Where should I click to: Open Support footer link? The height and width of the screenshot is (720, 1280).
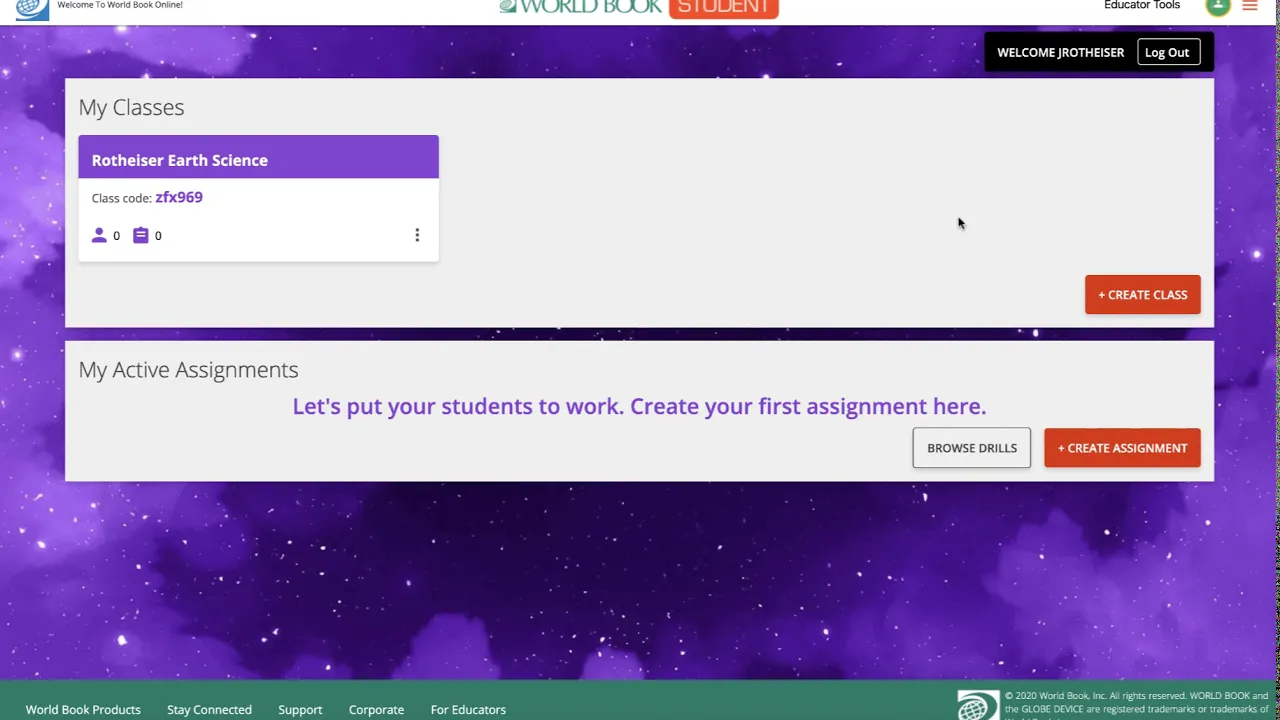[x=300, y=709]
